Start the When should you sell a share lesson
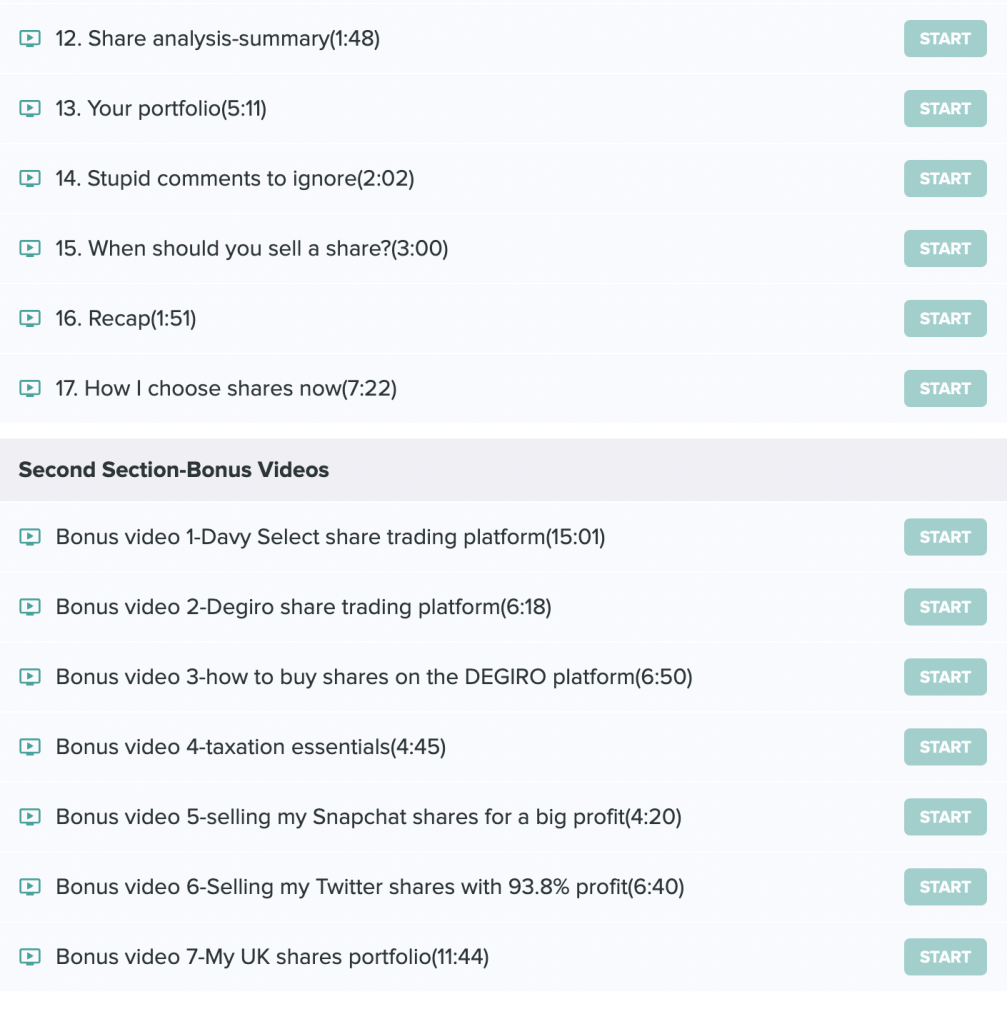Viewport: 1007px width, 1024px height. [945, 248]
